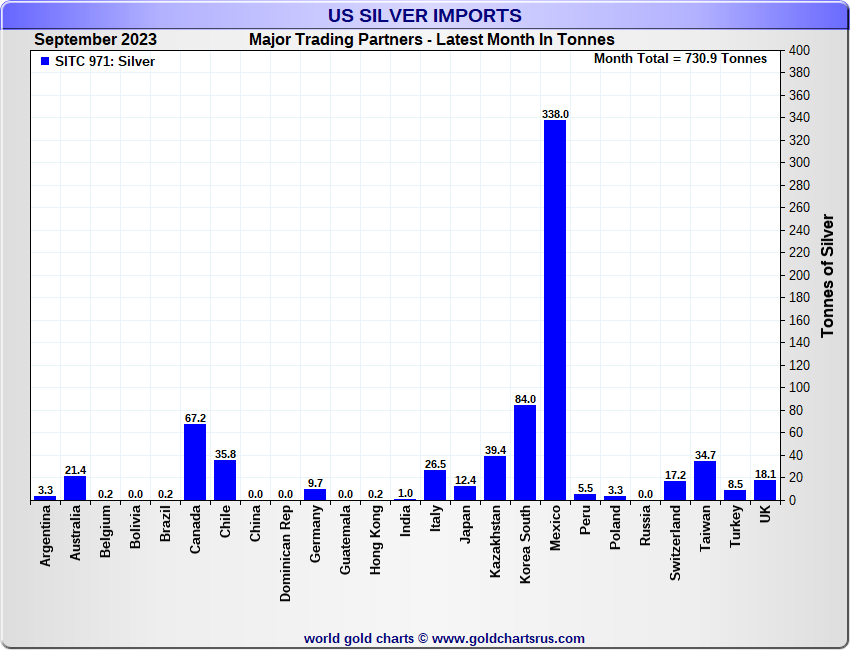This screenshot has width=850, height=650.
Task: Click the September 2023 date label
Action: point(95,40)
